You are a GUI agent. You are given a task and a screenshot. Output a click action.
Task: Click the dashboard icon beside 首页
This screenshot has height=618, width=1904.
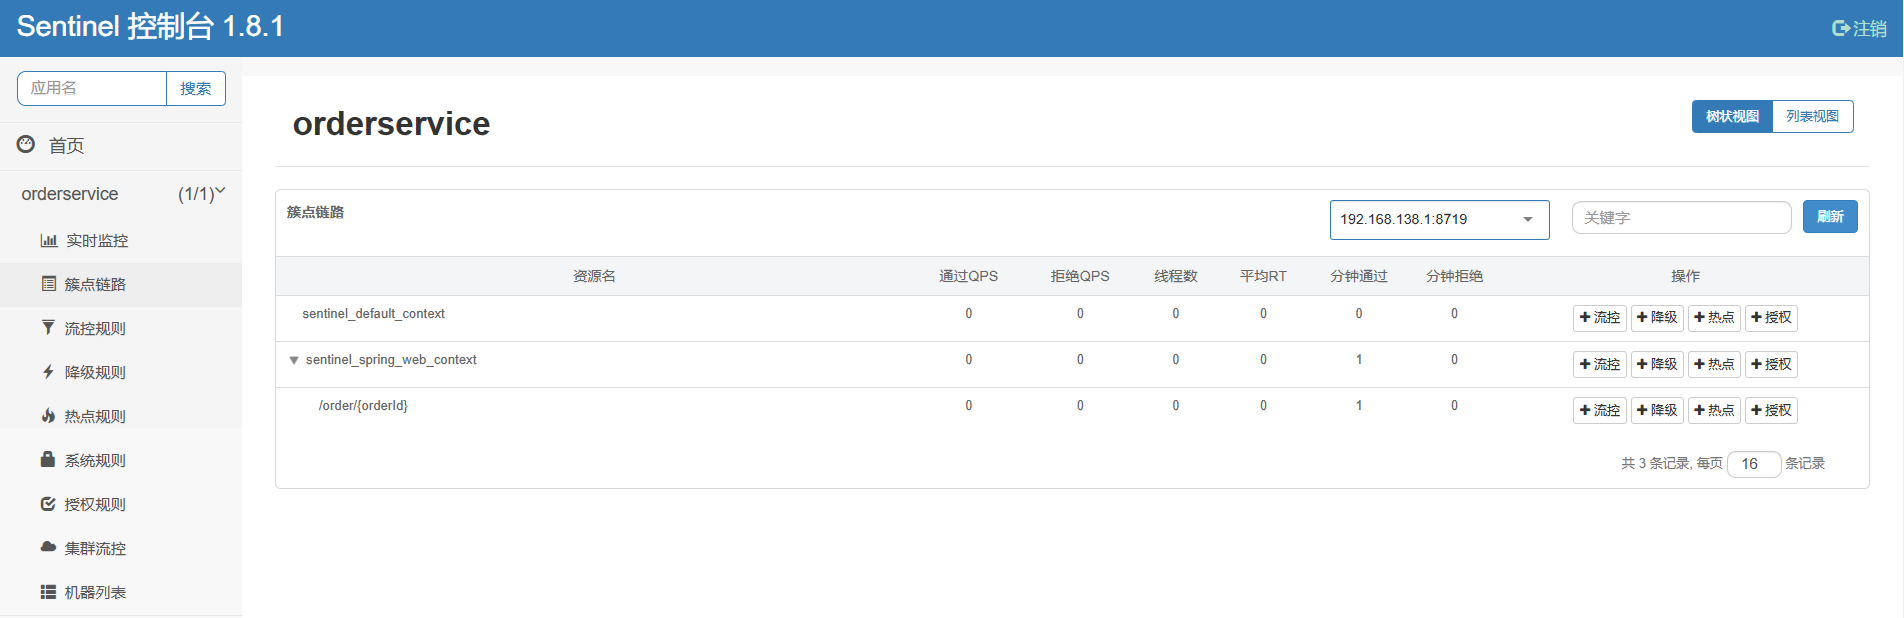tap(26, 145)
